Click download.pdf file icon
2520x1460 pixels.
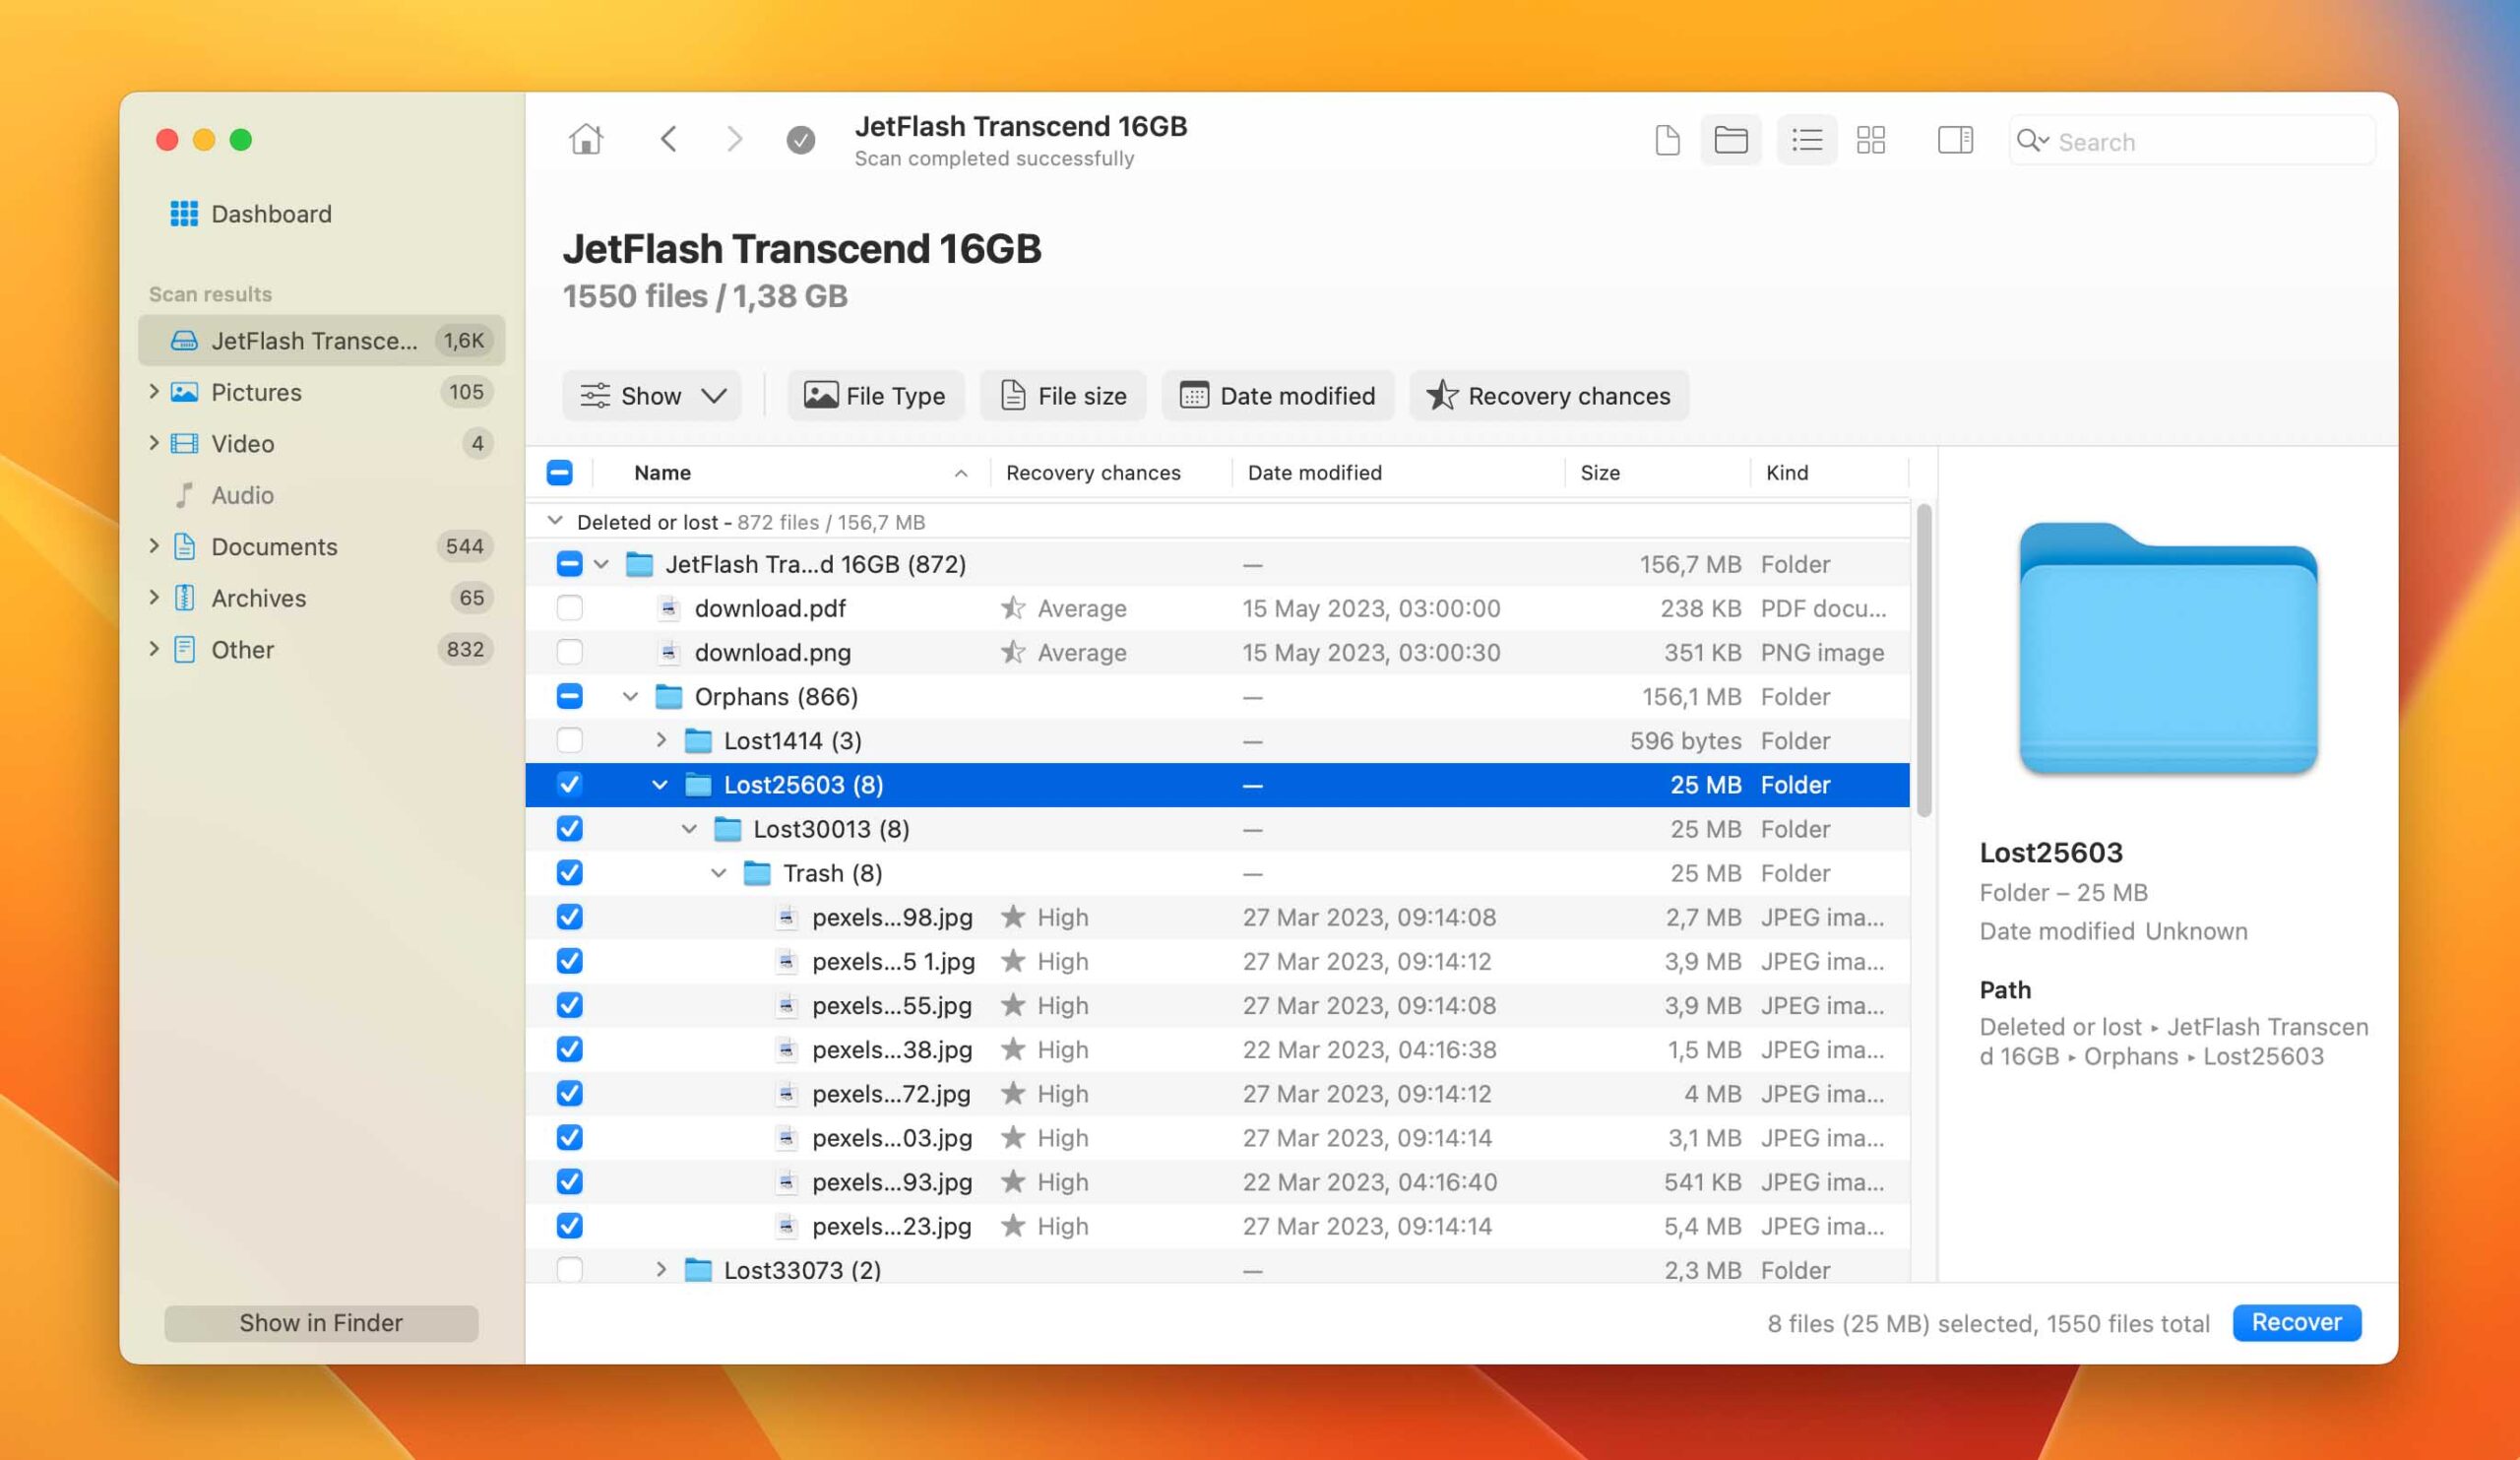(x=669, y=608)
